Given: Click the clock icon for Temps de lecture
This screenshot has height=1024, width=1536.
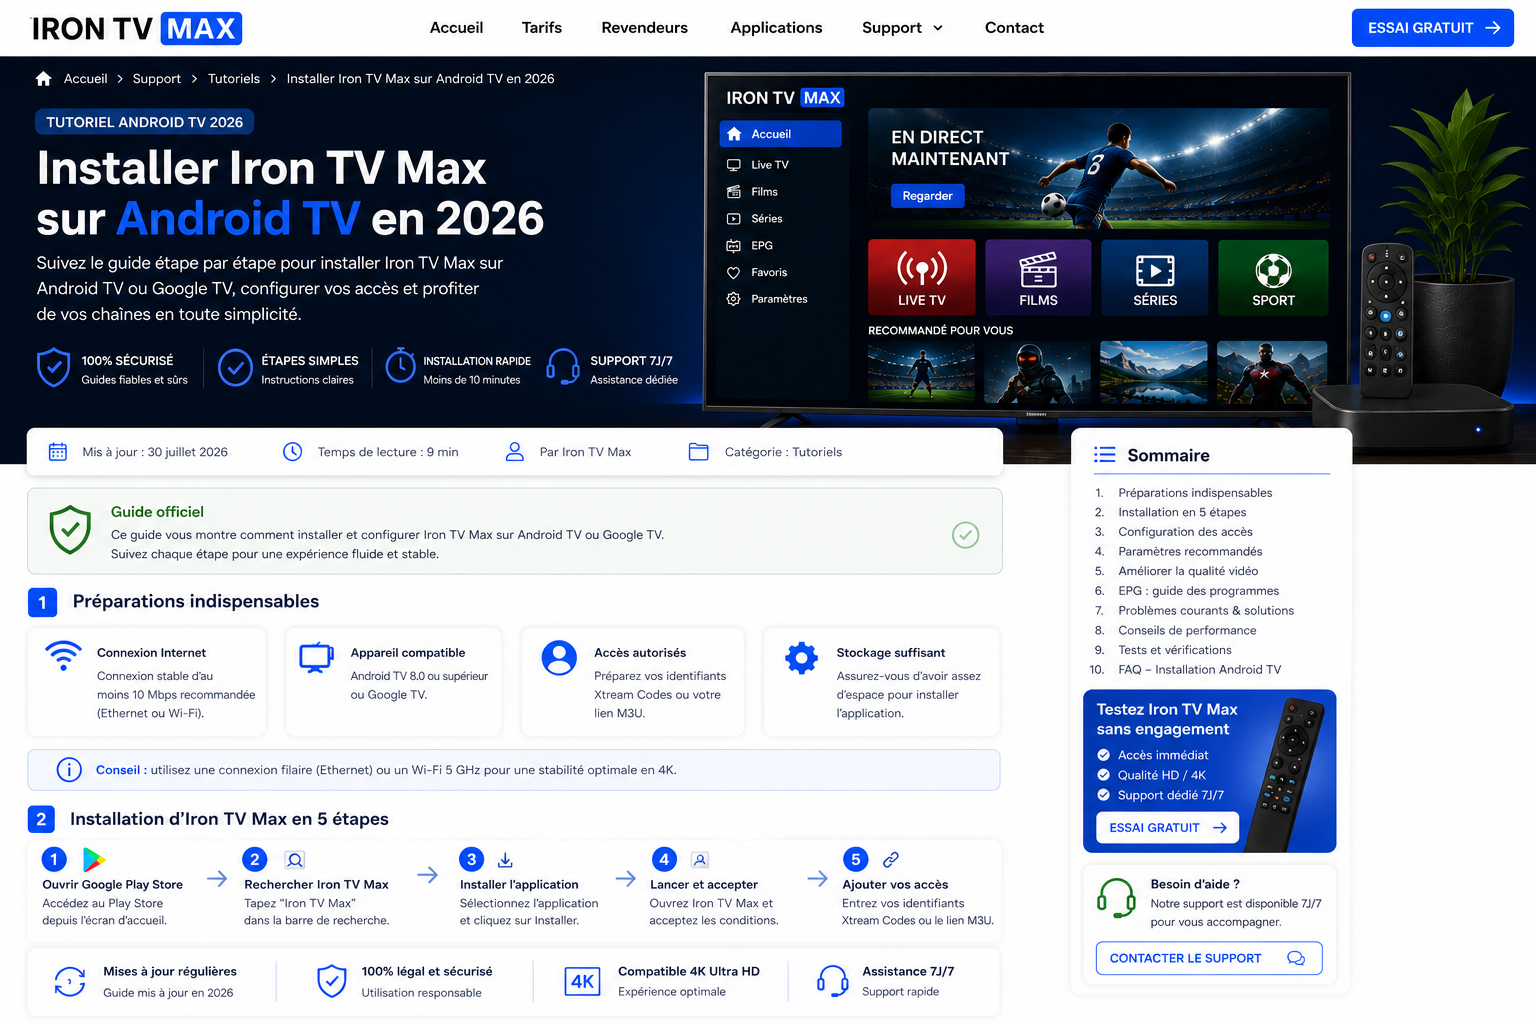Looking at the screenshot, I should 292,452.
